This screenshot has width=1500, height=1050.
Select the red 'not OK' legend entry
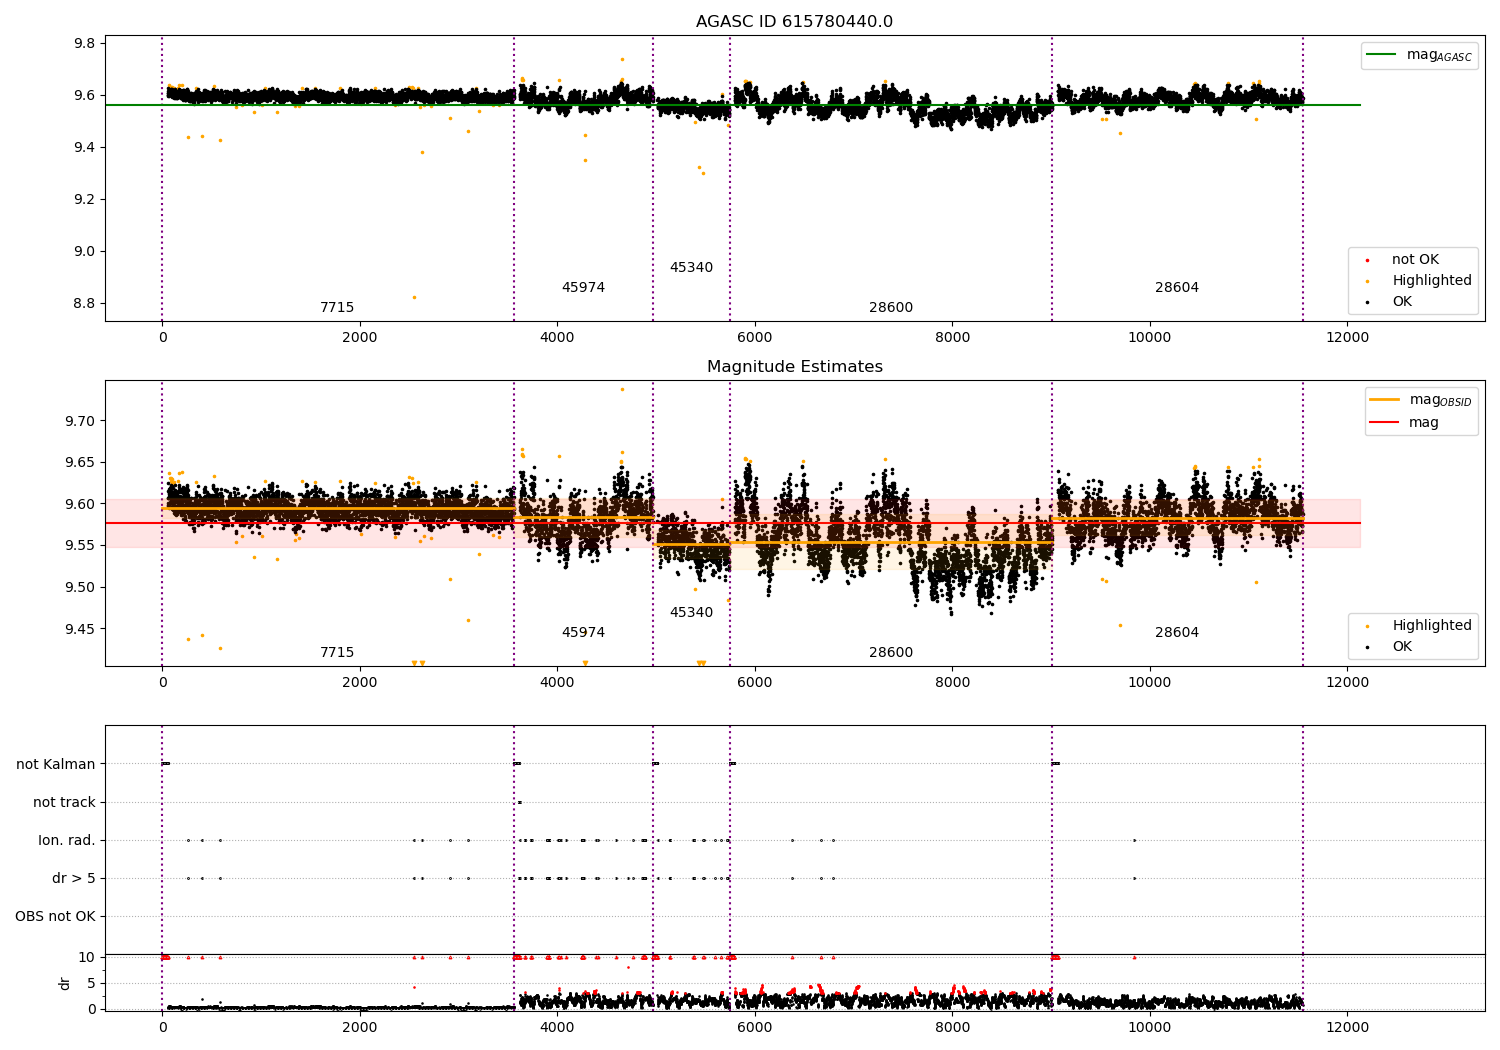pyautogui.click(x=1403, y=260)
